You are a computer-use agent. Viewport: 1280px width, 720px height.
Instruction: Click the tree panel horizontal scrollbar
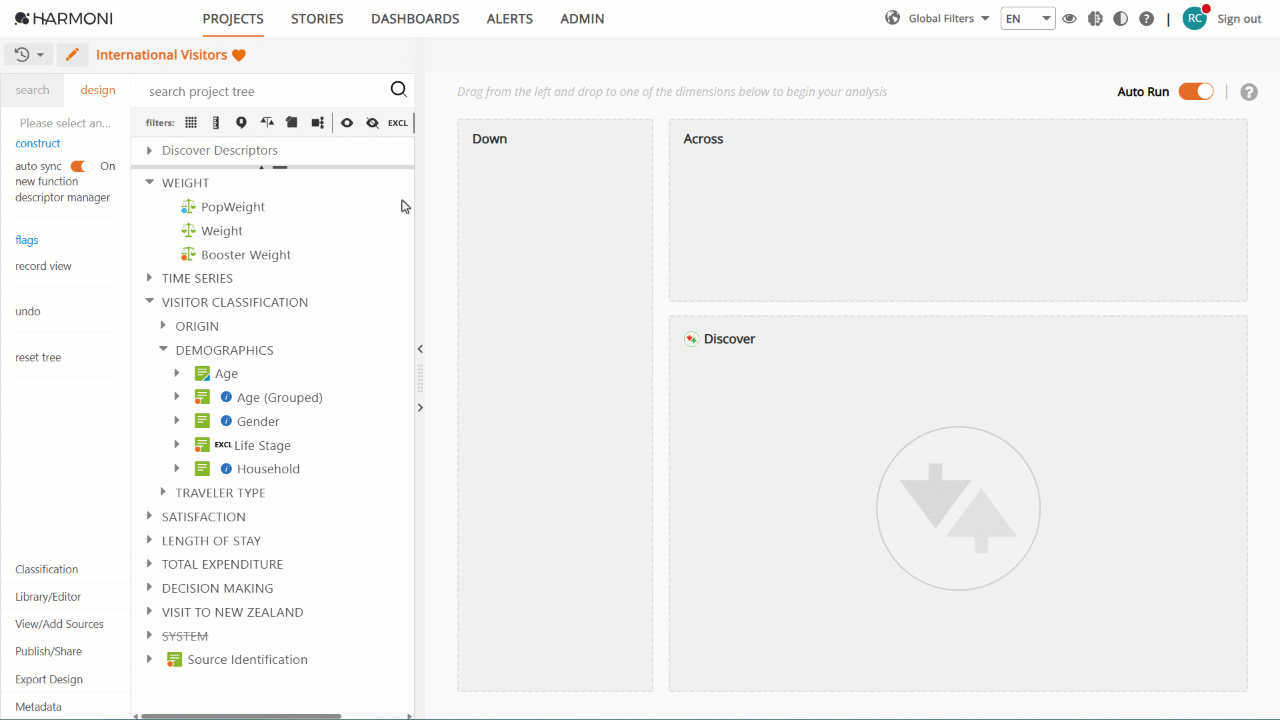tap(241, 716)
